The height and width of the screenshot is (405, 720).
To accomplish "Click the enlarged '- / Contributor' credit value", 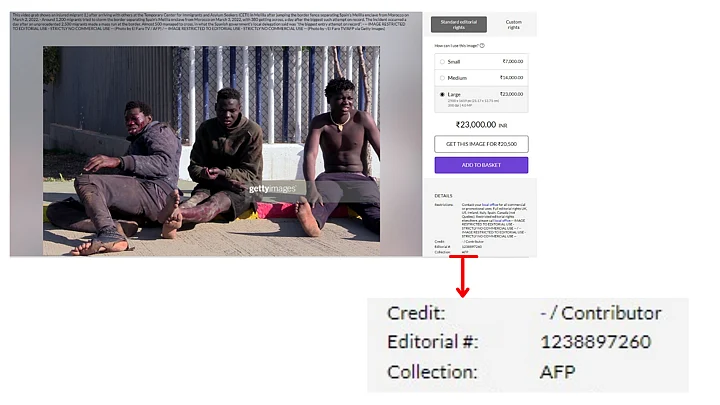I will 601,313.
